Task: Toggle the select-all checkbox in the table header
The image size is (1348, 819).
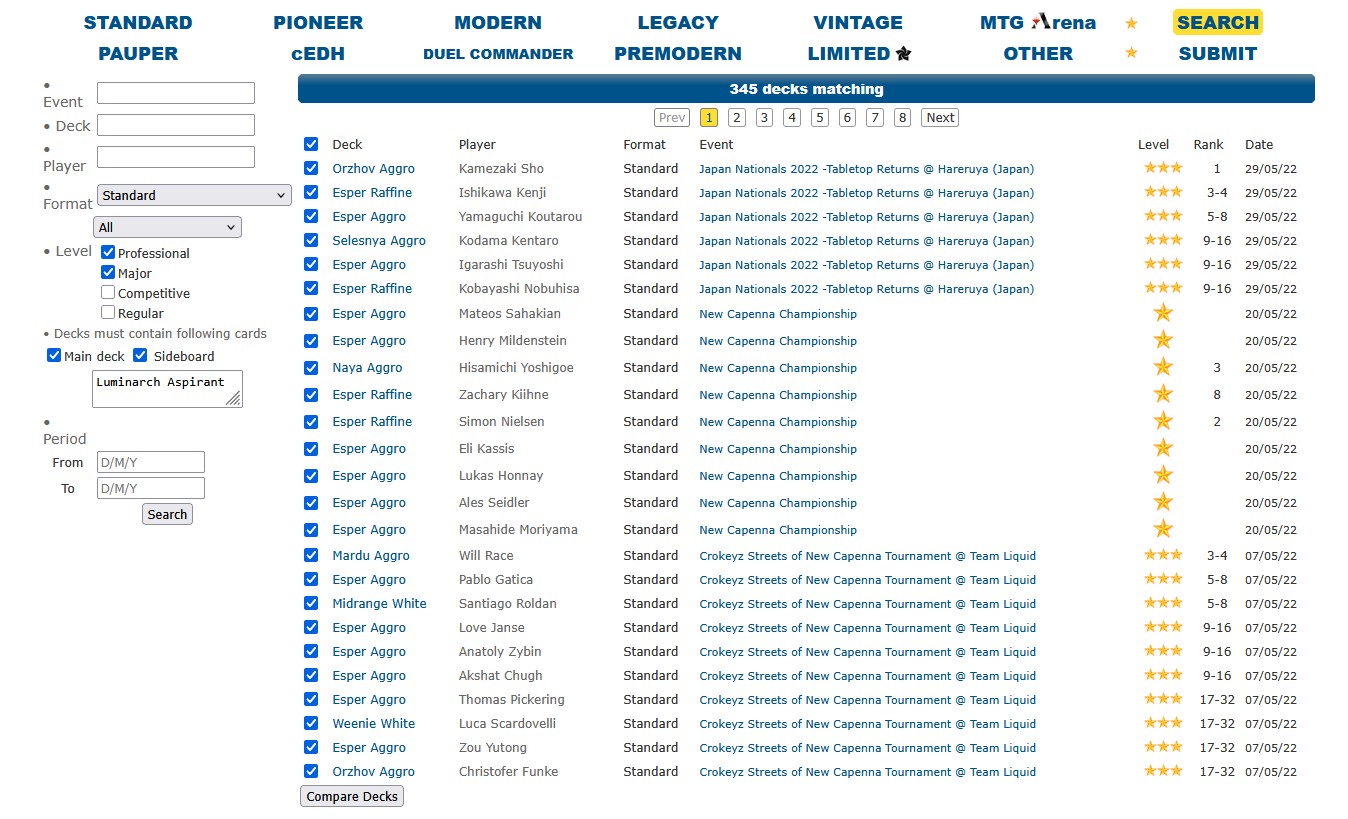Action: [x=311, y=144]
